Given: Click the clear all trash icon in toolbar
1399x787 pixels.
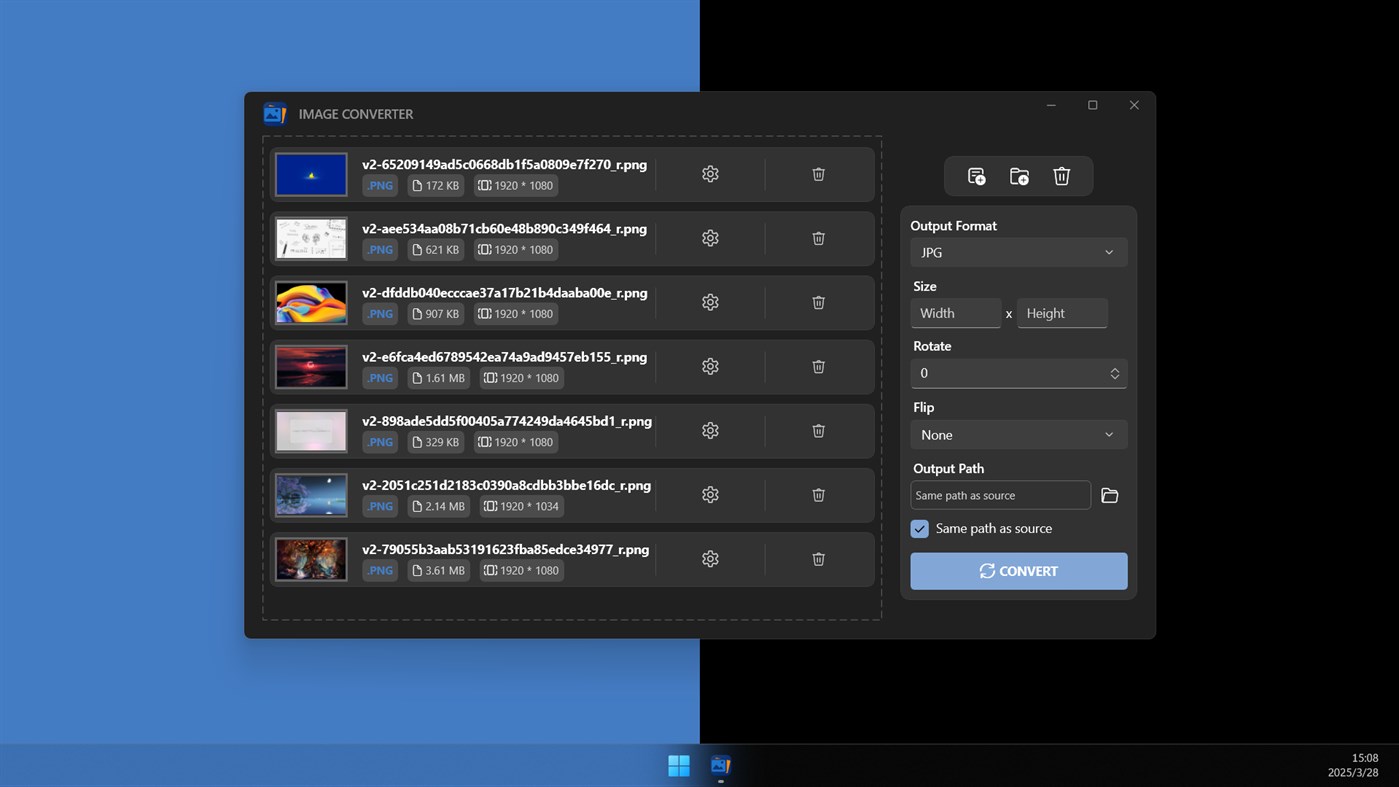Looking at the screenshot, I should (x=1061, y=175).
